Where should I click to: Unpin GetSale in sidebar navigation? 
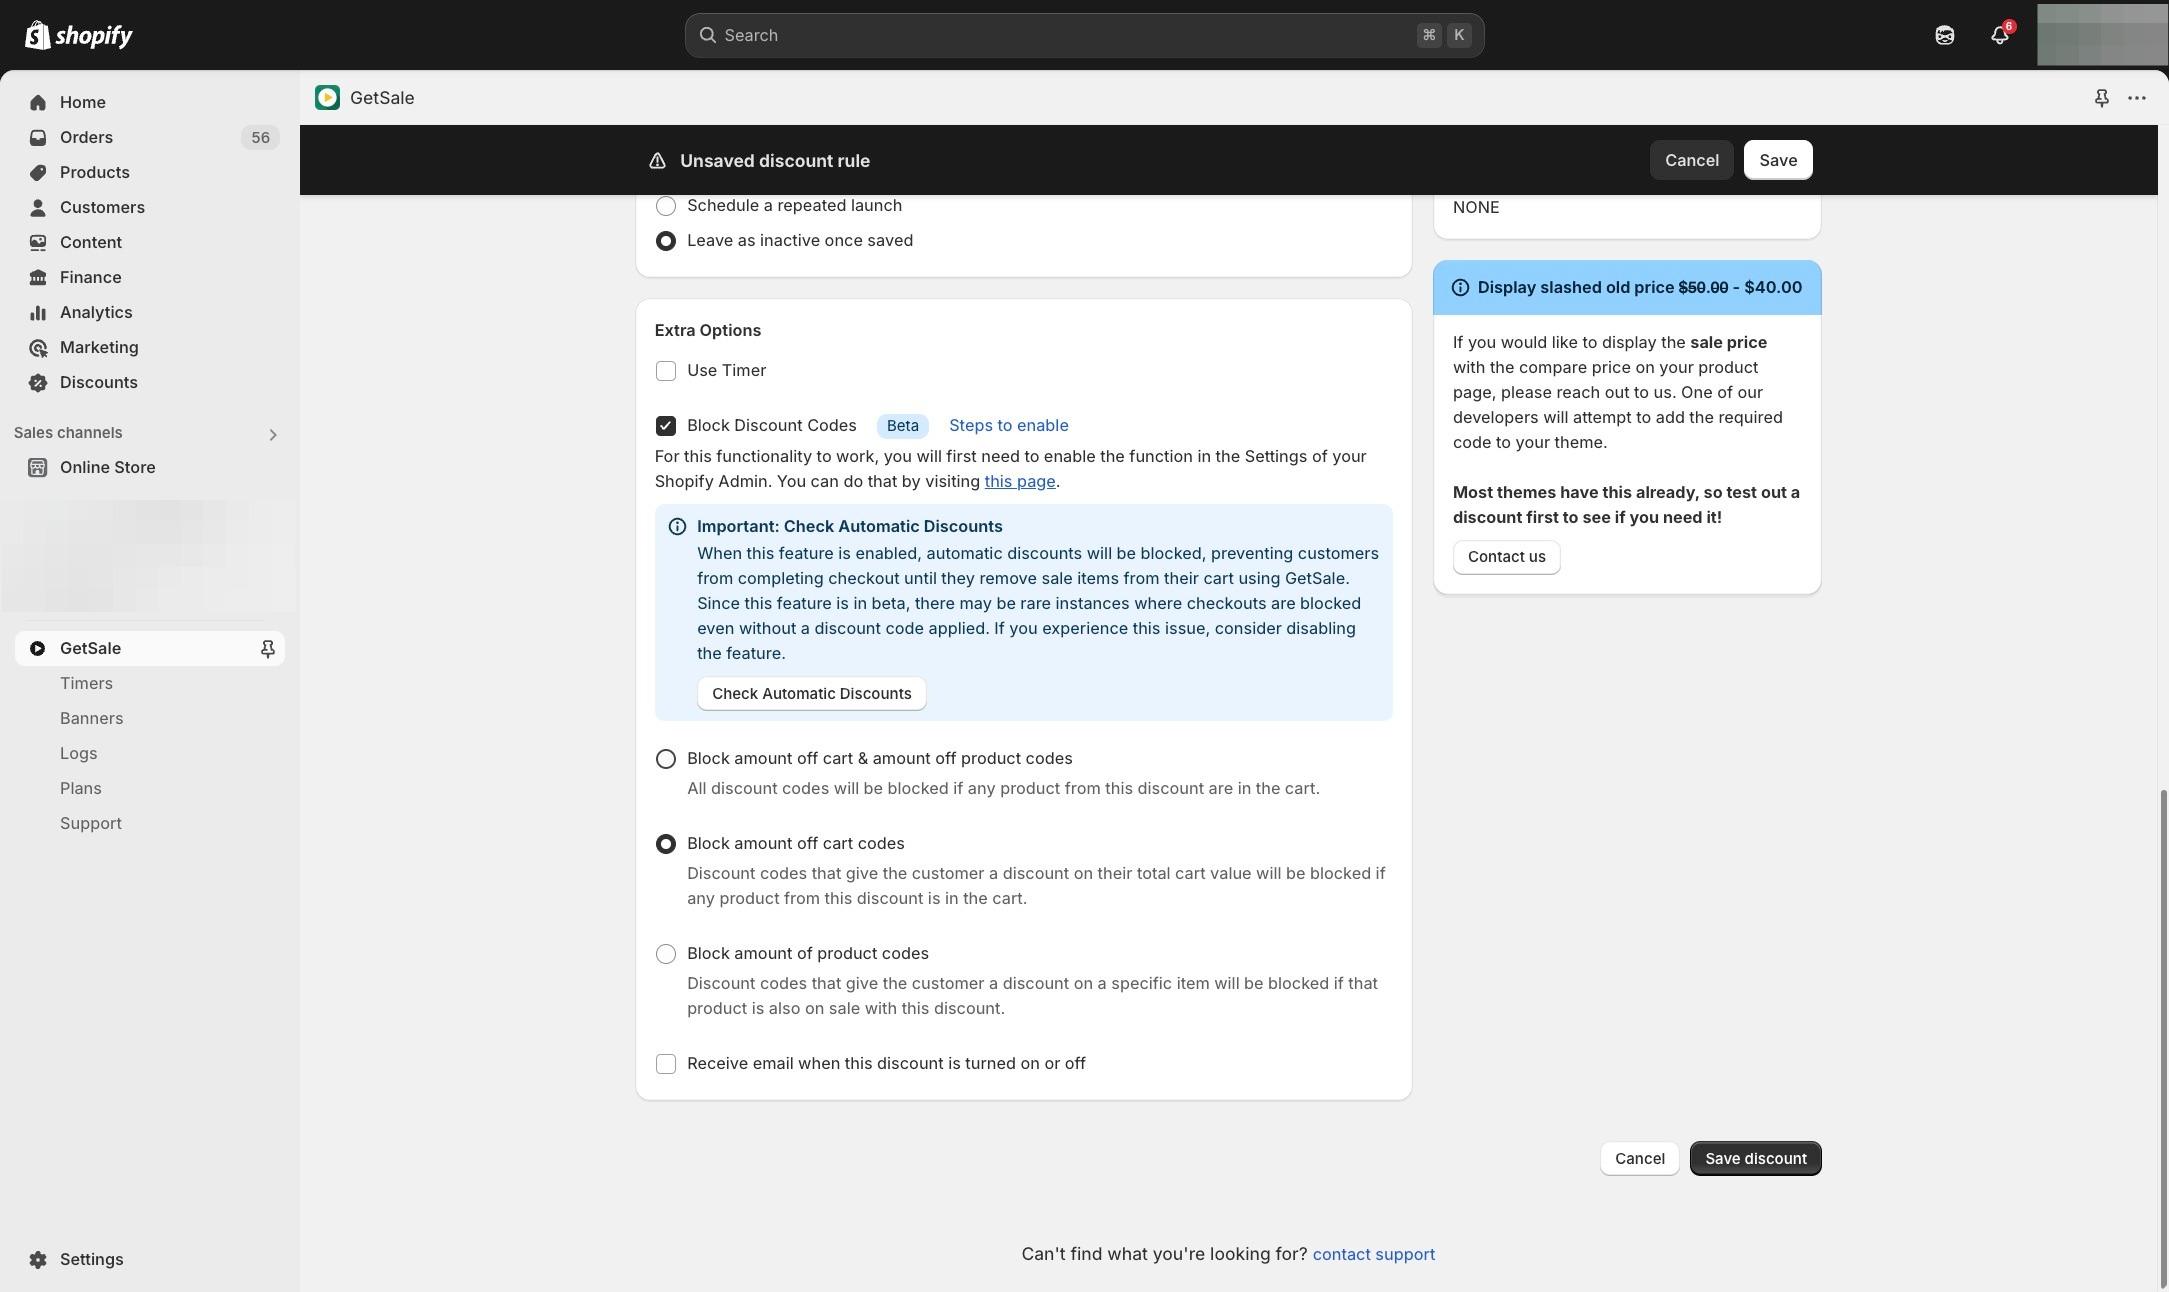(x=267, y=649)
